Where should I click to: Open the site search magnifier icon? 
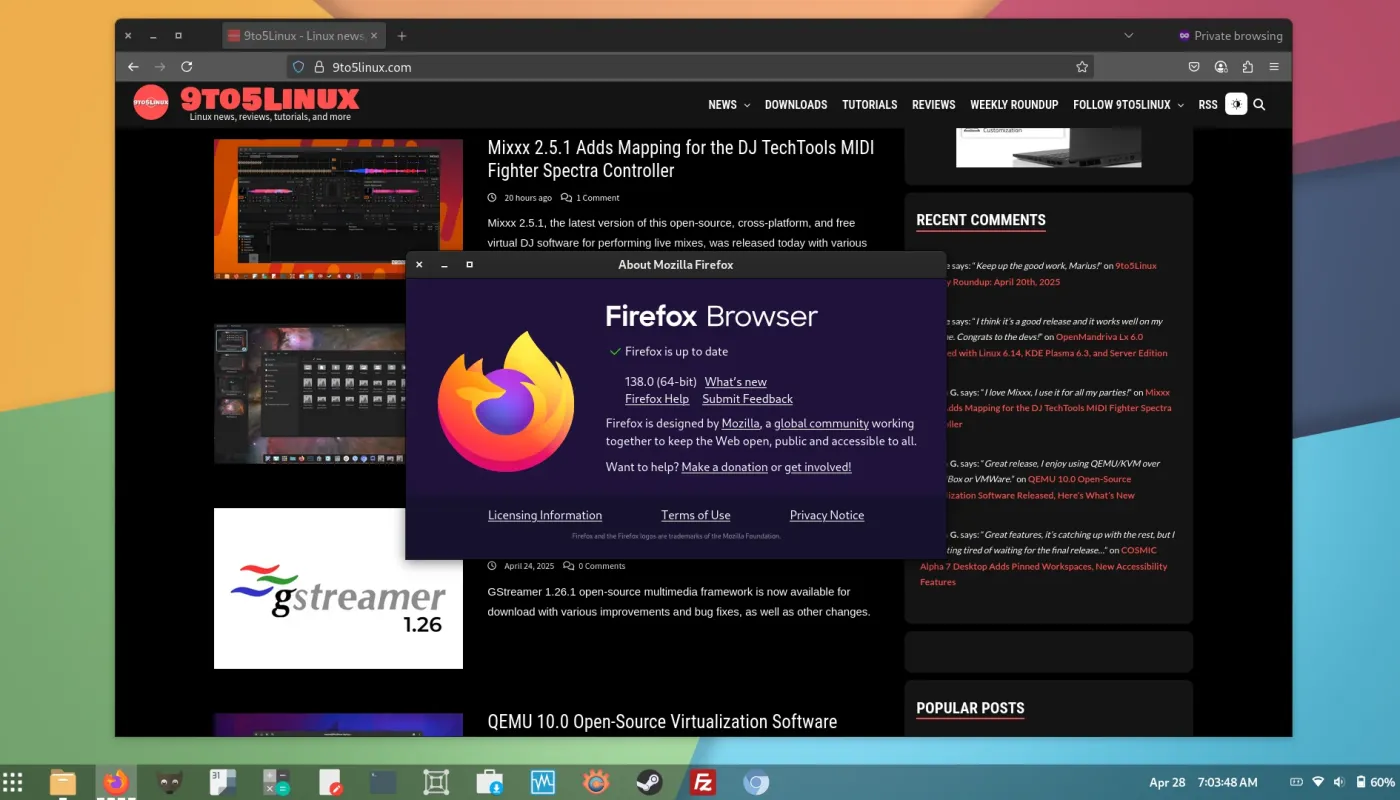click(1259, 104)
